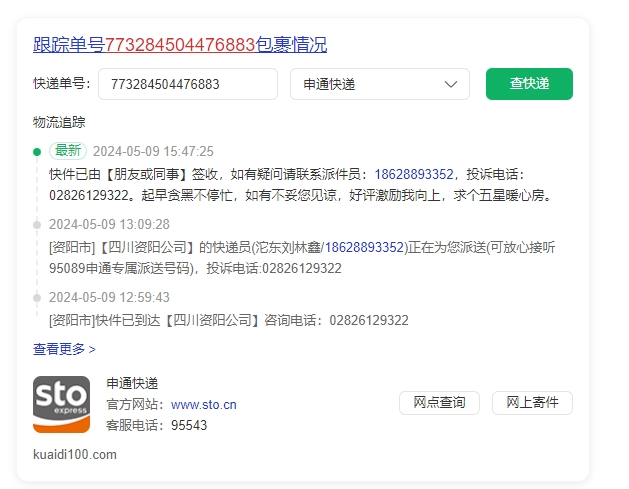Click the 申通快递 company name text
This screenshot has height=489, width=629.
pos(132,383)
